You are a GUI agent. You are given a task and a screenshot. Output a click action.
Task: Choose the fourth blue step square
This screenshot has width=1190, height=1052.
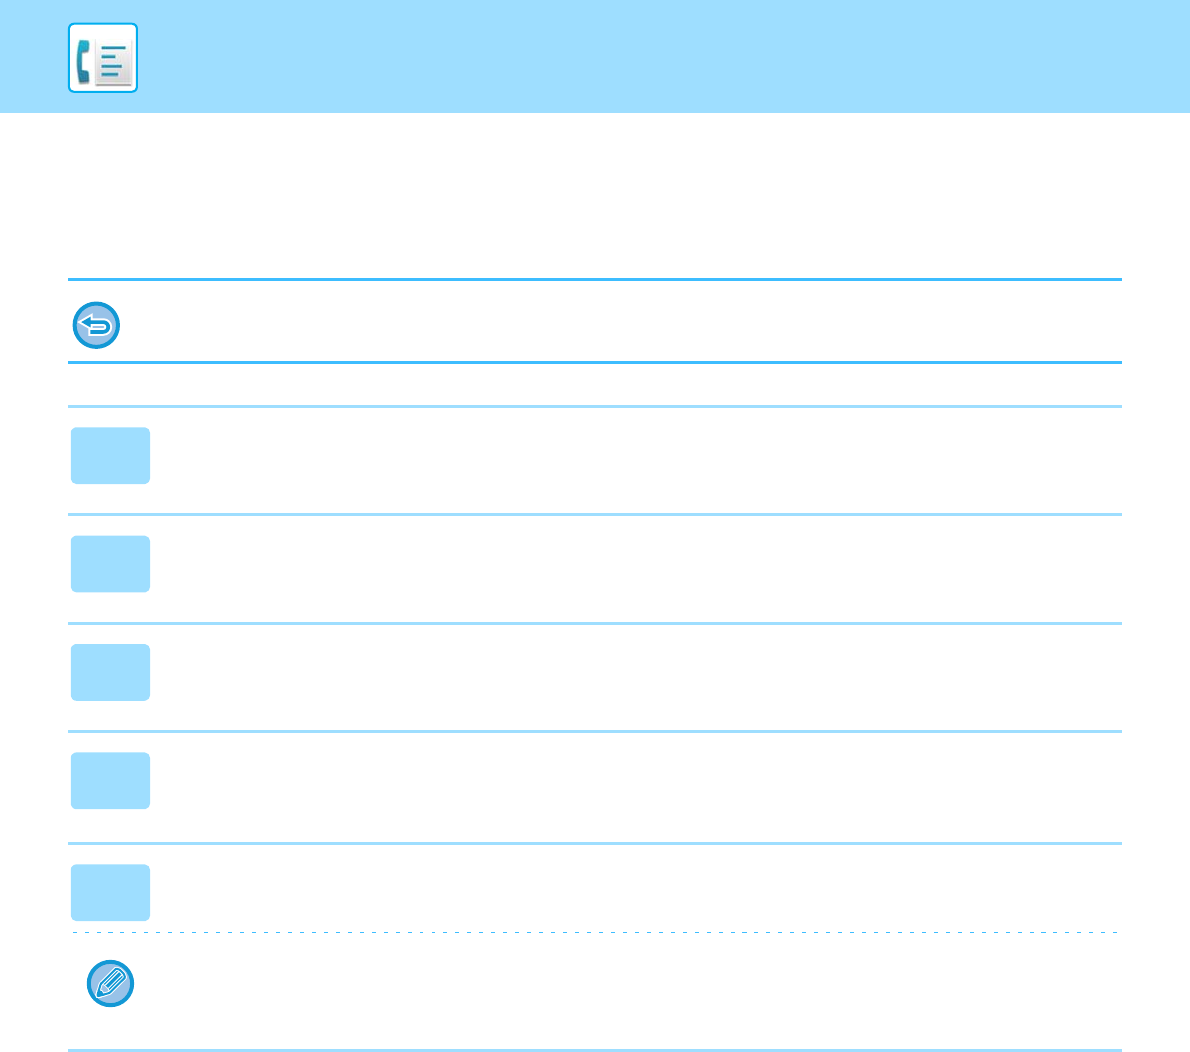(x=110, y=780)
